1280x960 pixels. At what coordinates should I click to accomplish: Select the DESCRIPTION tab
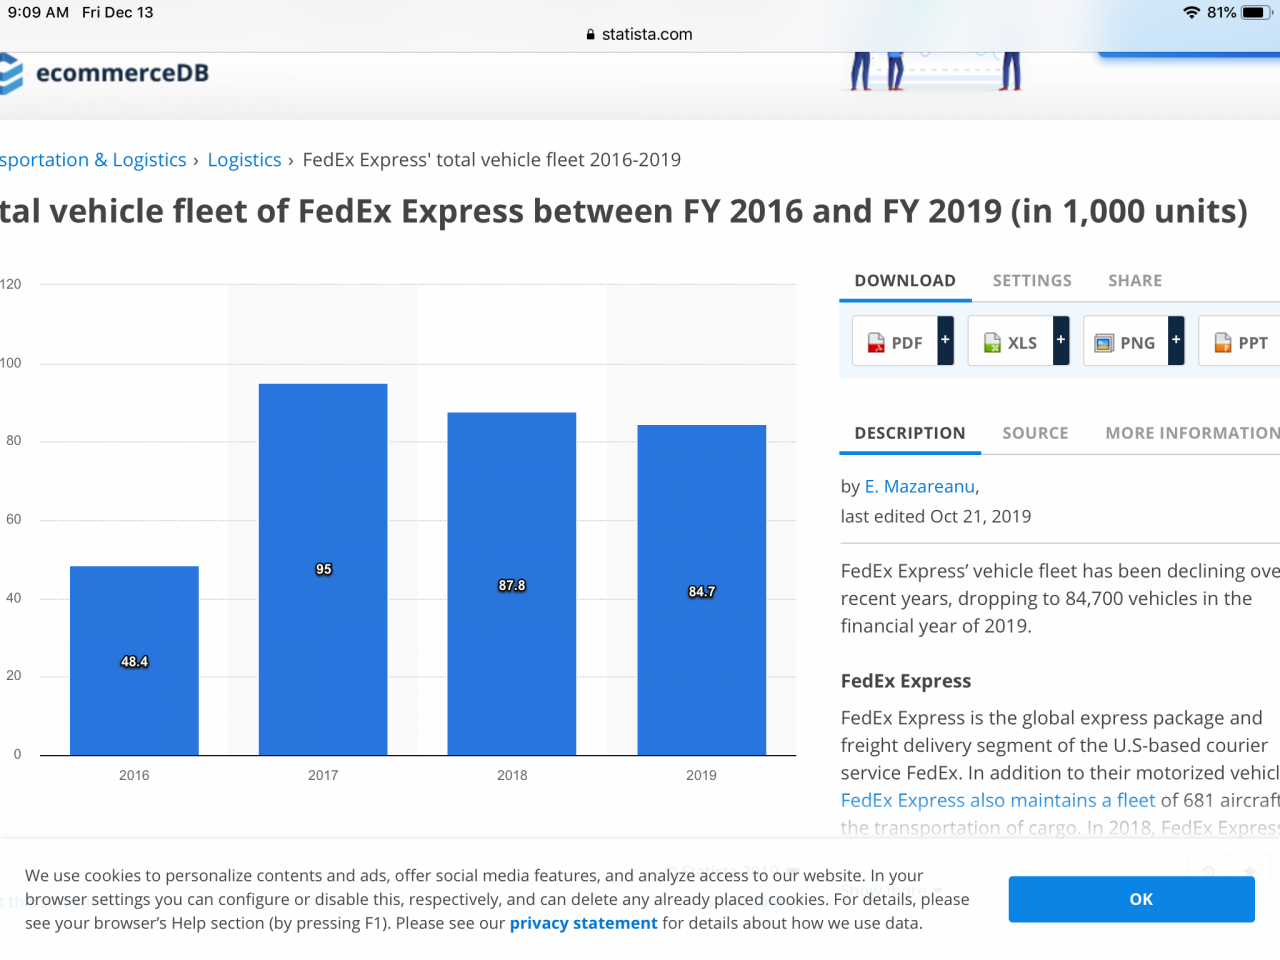pos(910,433)
